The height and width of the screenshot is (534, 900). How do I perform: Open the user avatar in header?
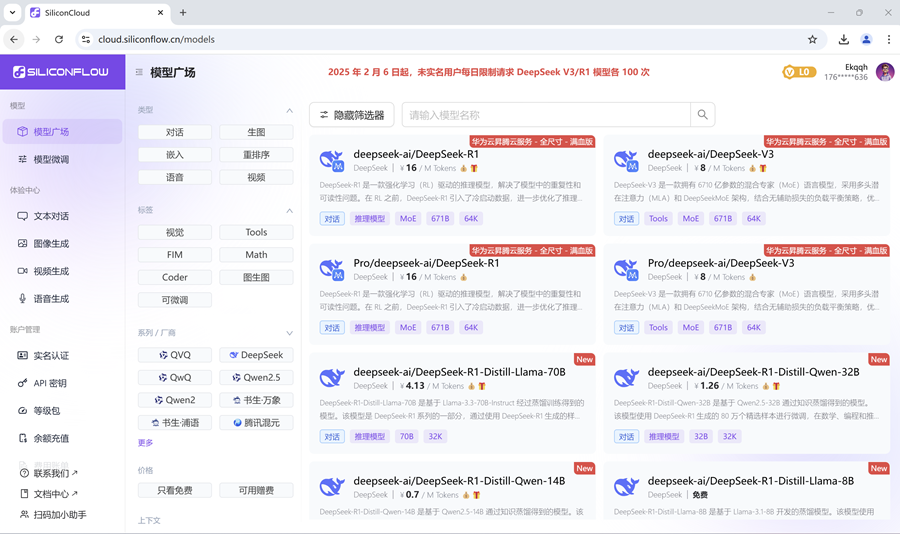click(884, 72)
